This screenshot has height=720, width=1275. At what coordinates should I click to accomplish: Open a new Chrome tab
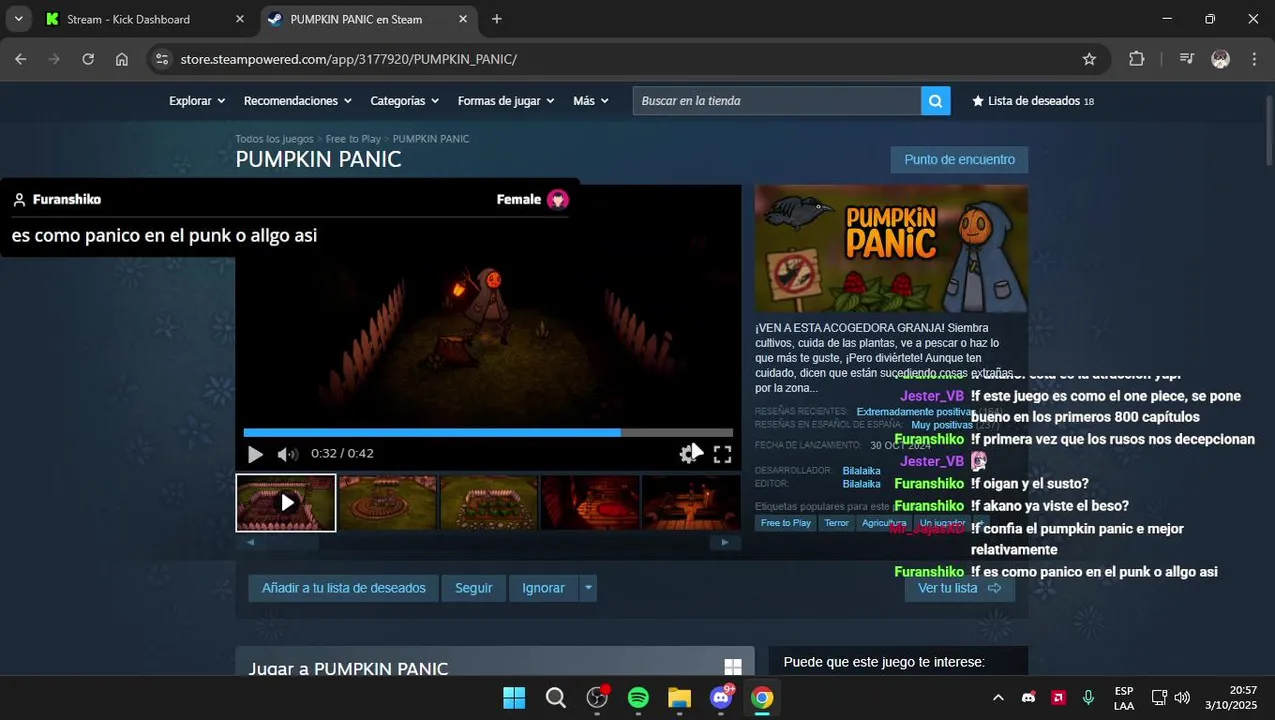click(497, 19)
